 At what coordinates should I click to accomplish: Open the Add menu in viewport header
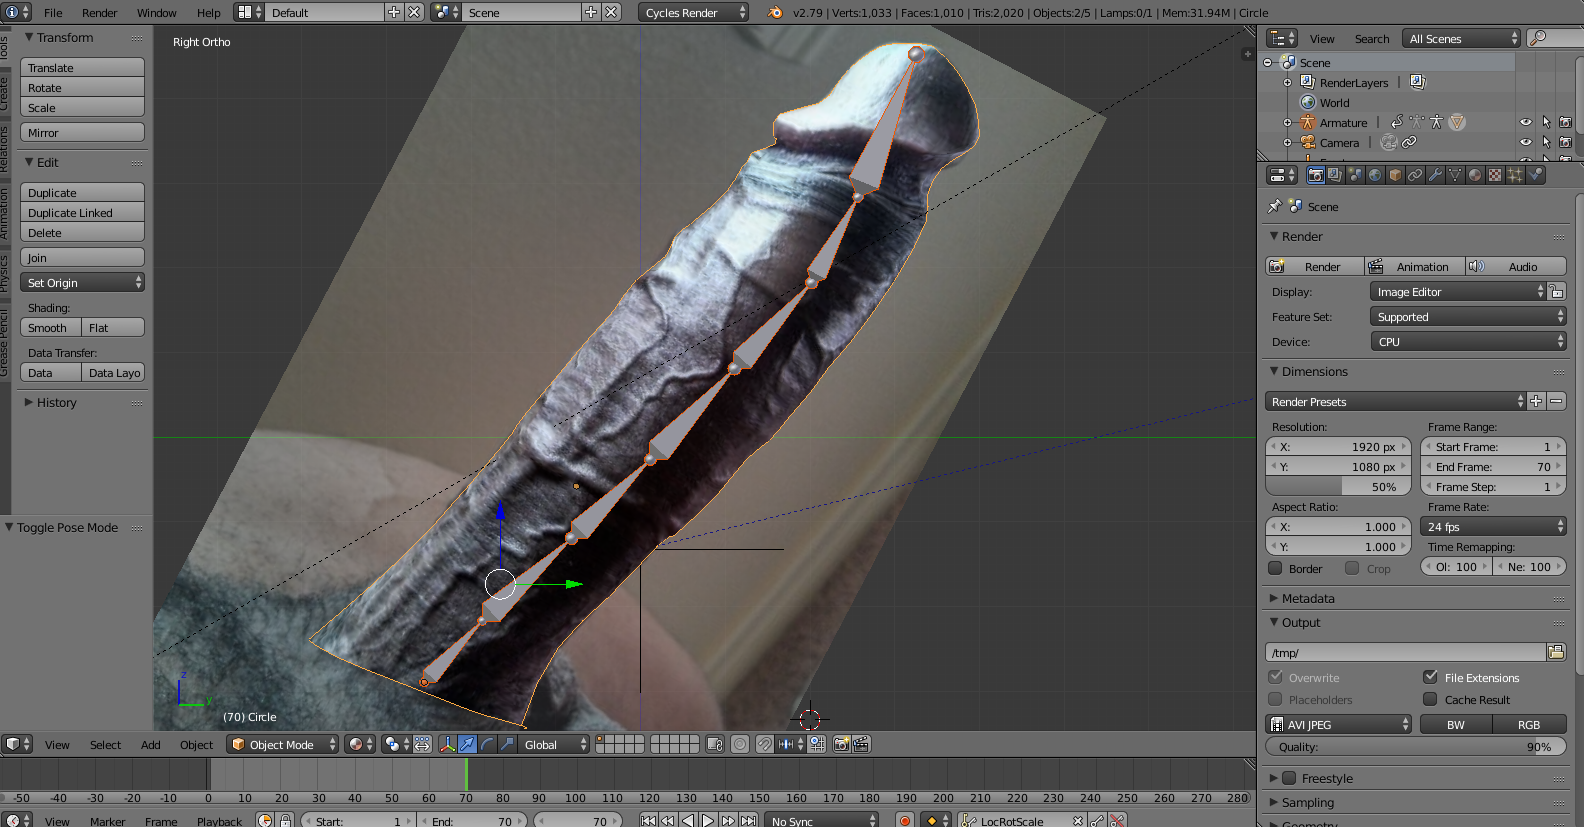click(151, 744)
